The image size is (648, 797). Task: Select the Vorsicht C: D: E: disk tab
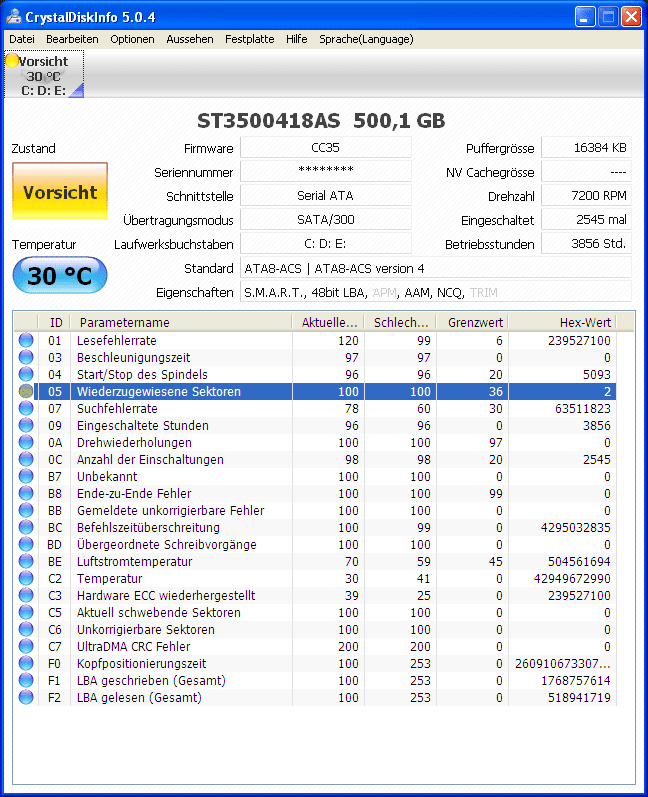44,75
